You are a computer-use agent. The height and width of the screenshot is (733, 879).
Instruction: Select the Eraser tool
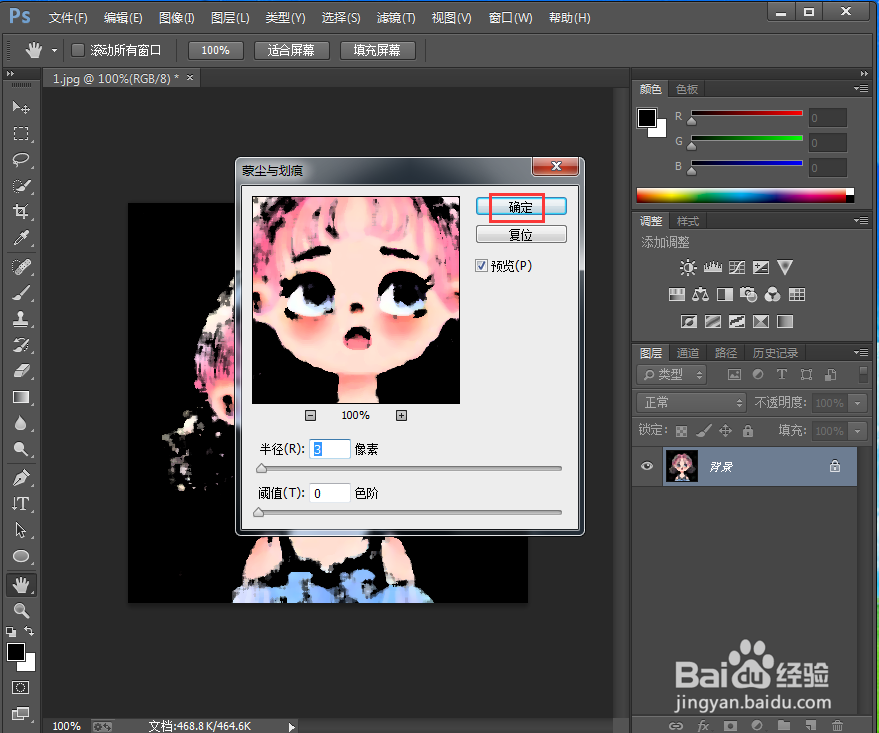(x=21, y=370)
